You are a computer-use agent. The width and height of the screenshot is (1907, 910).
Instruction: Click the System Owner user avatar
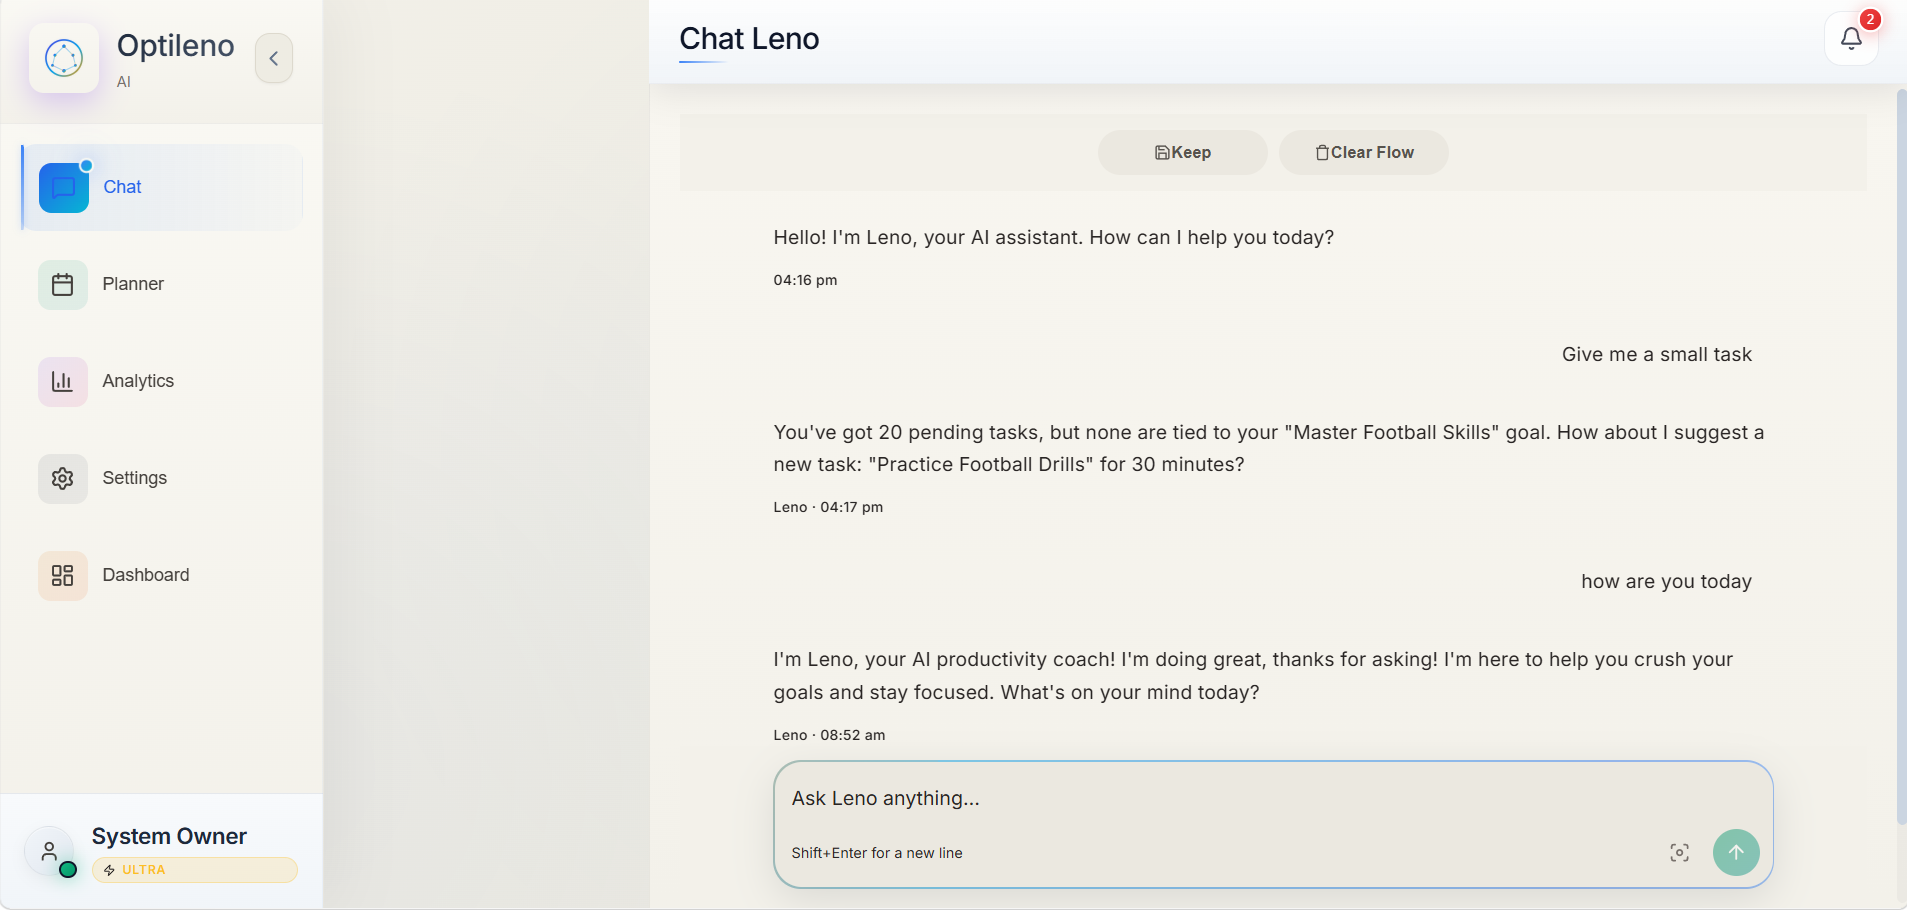click(49, 851)
